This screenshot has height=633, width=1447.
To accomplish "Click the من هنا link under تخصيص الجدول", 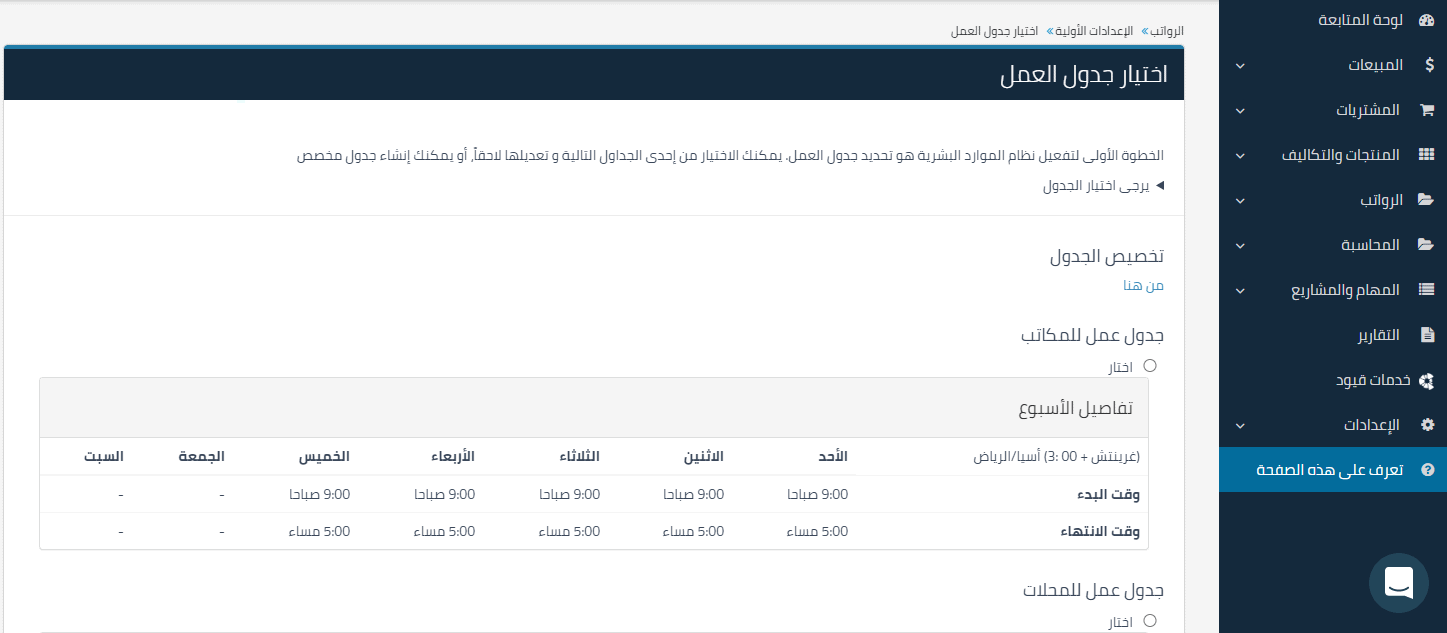I will click(1142, 285).
